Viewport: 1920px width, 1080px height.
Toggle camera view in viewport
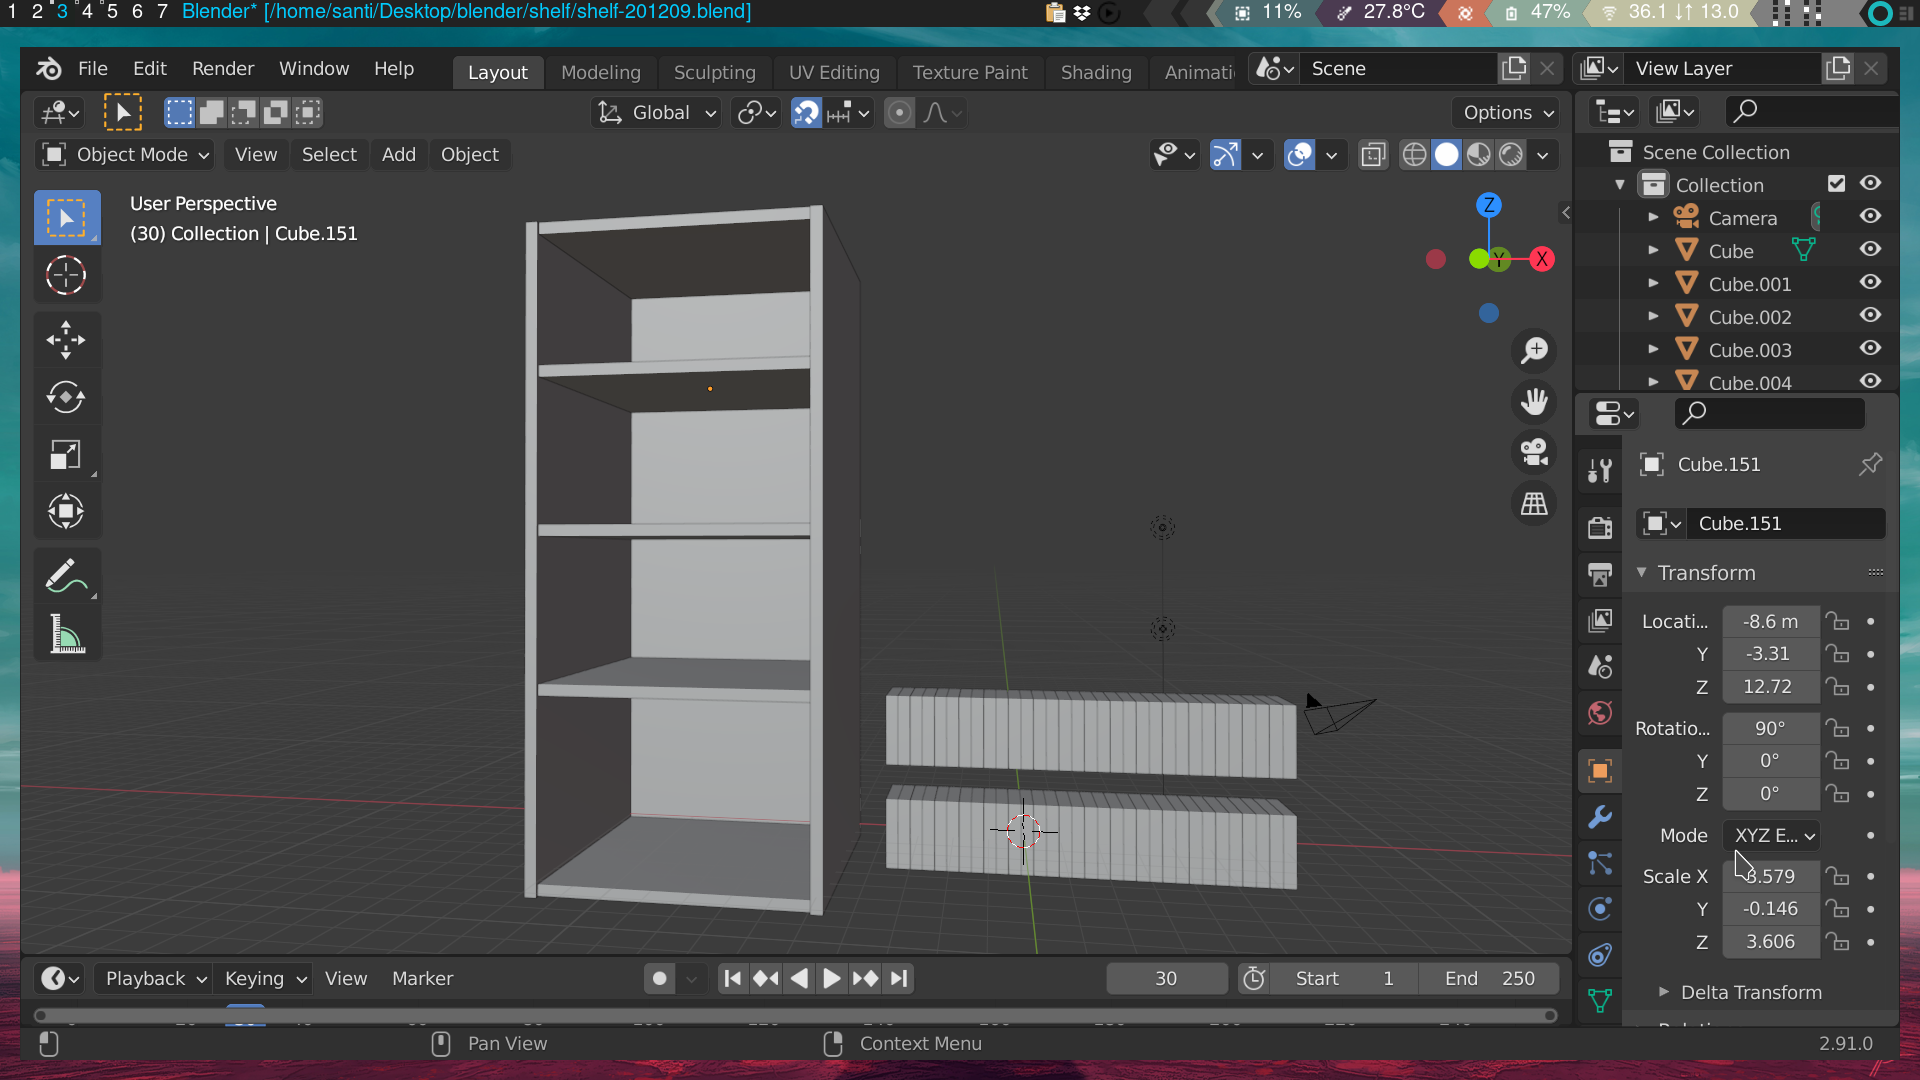click(1534, 452)
